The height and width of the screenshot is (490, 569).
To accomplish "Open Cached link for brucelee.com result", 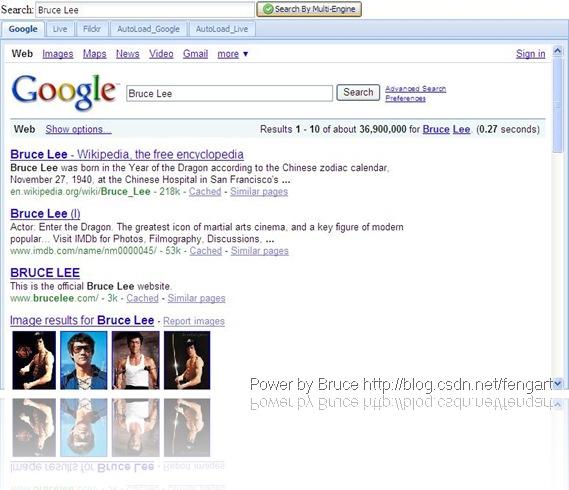I will 142,298.
